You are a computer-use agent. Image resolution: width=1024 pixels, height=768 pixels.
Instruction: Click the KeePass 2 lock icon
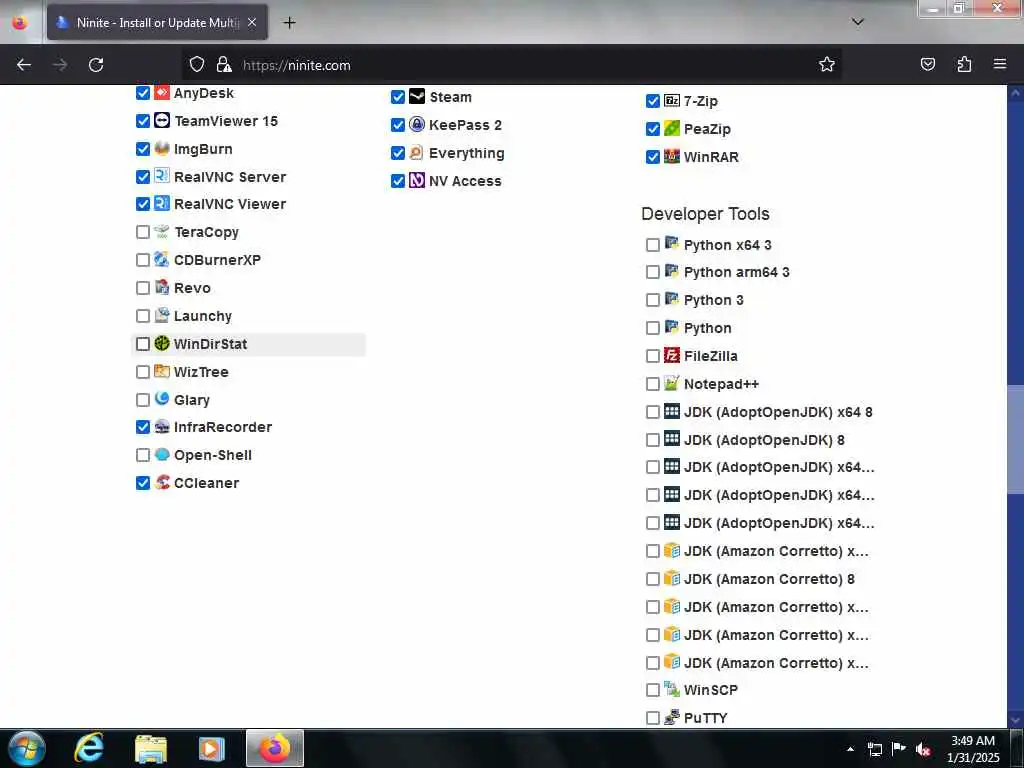click(417, 125)
